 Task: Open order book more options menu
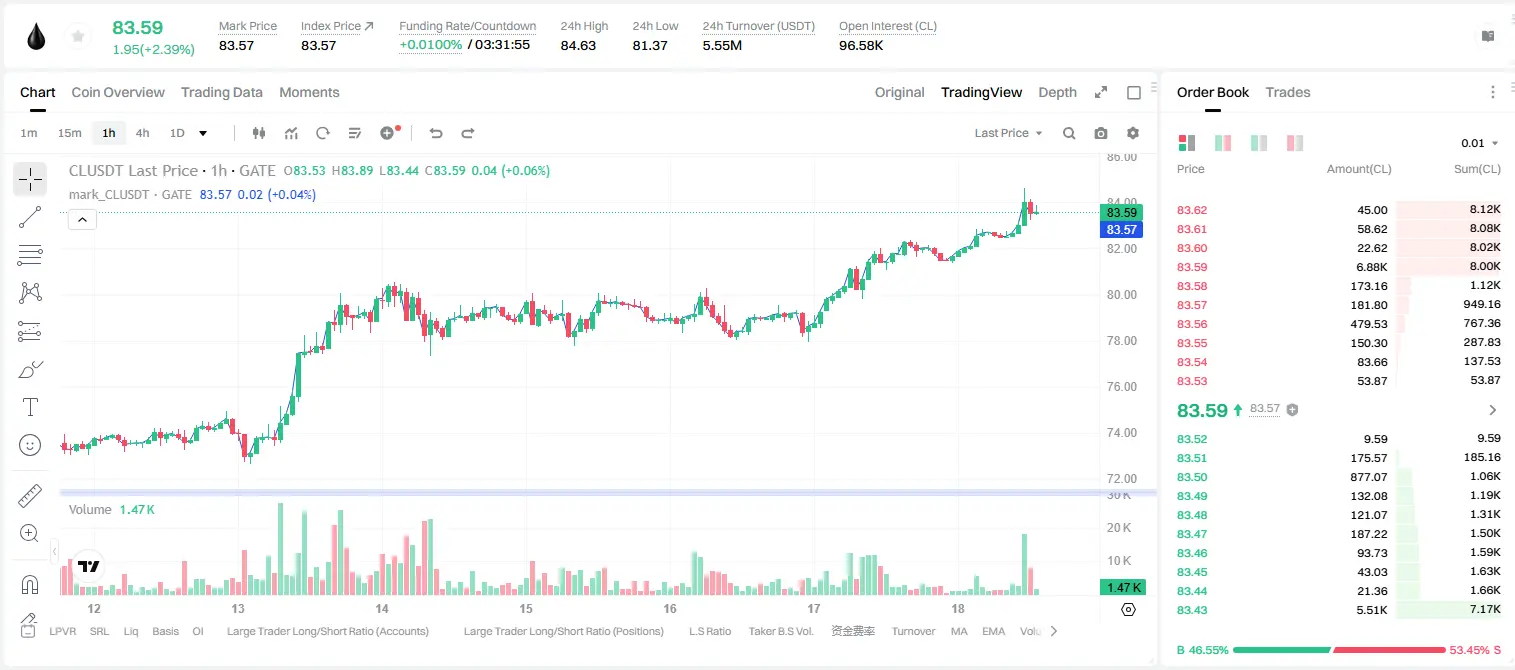[x=1493, y=92]
